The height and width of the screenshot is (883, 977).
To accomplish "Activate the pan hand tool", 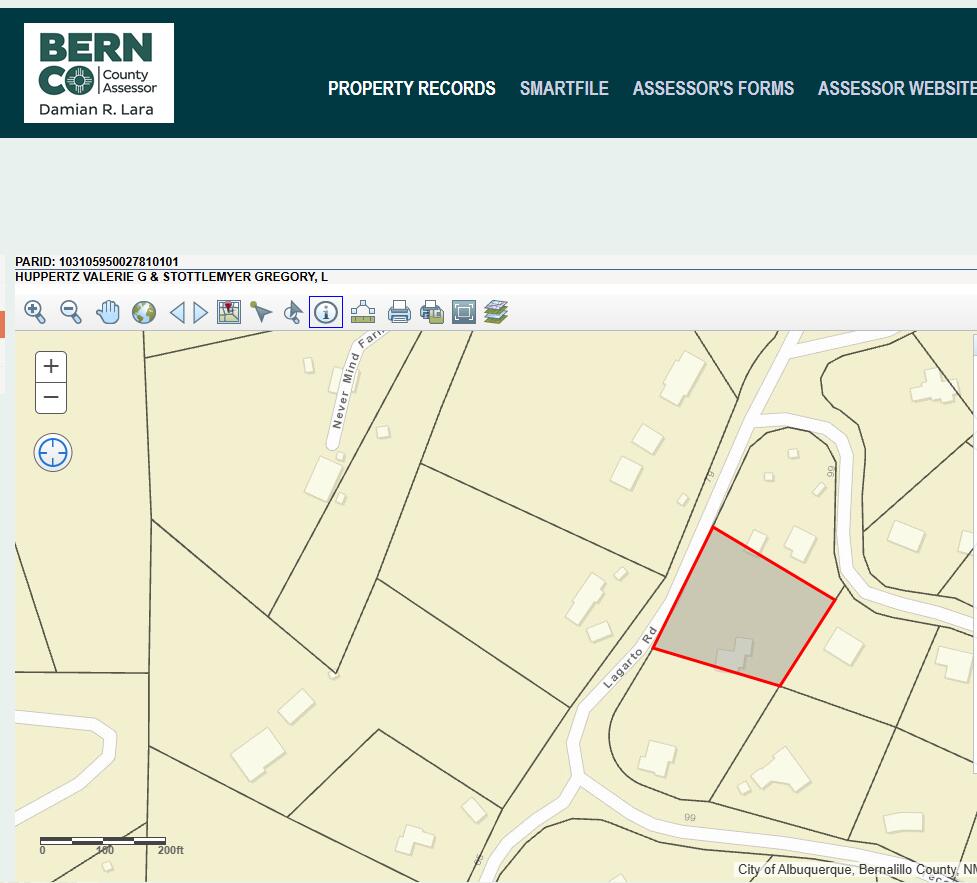I will [x=108, y=312].
